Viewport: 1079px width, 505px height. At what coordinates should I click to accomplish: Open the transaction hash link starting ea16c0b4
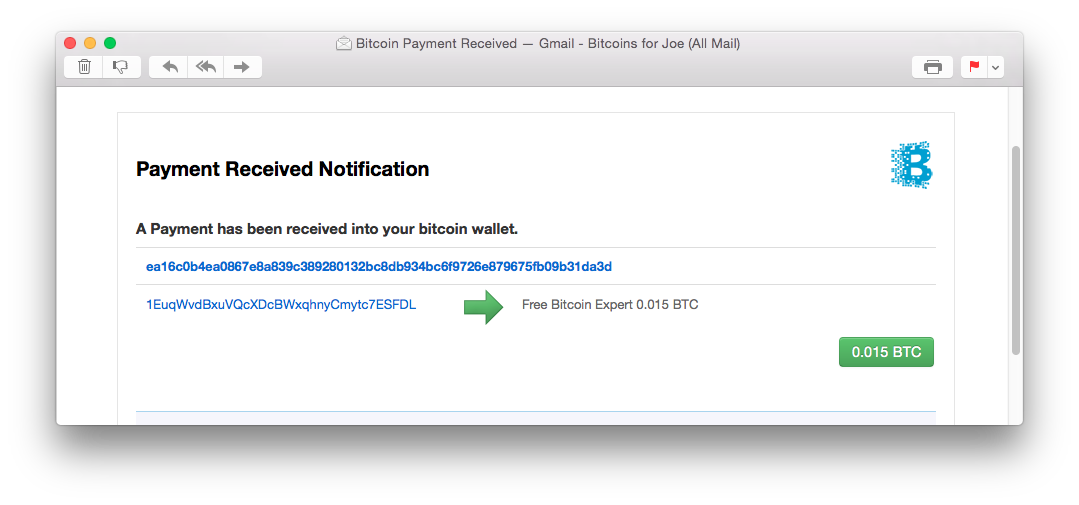point(378,266)
